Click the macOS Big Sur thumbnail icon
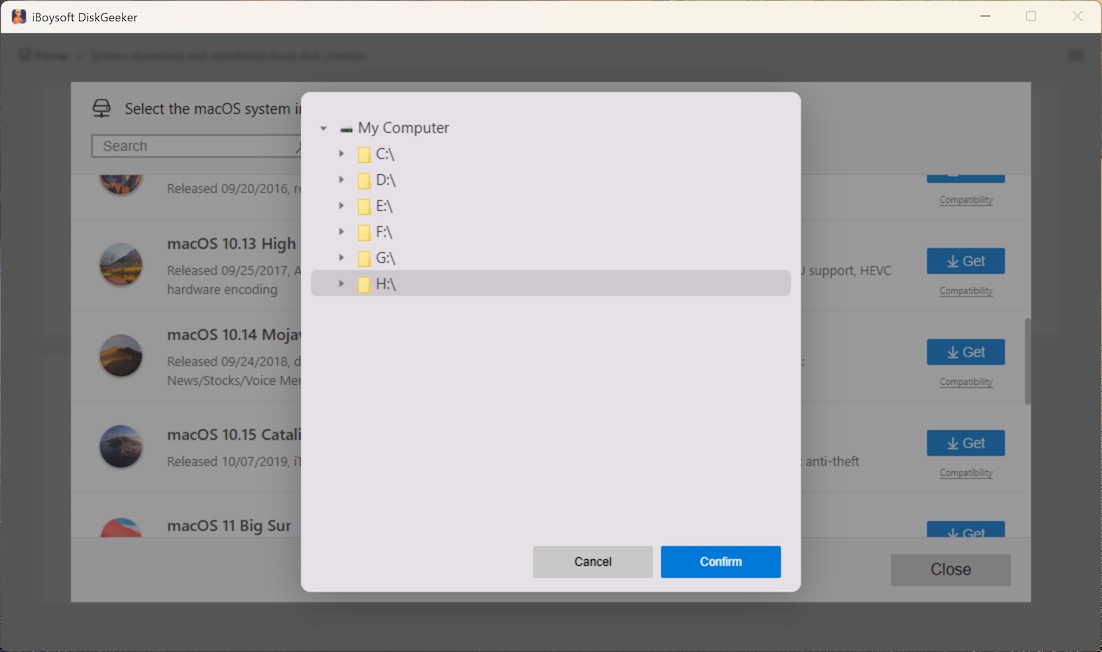The width and height of the screenshot is (1102, 652). (120, 530)
